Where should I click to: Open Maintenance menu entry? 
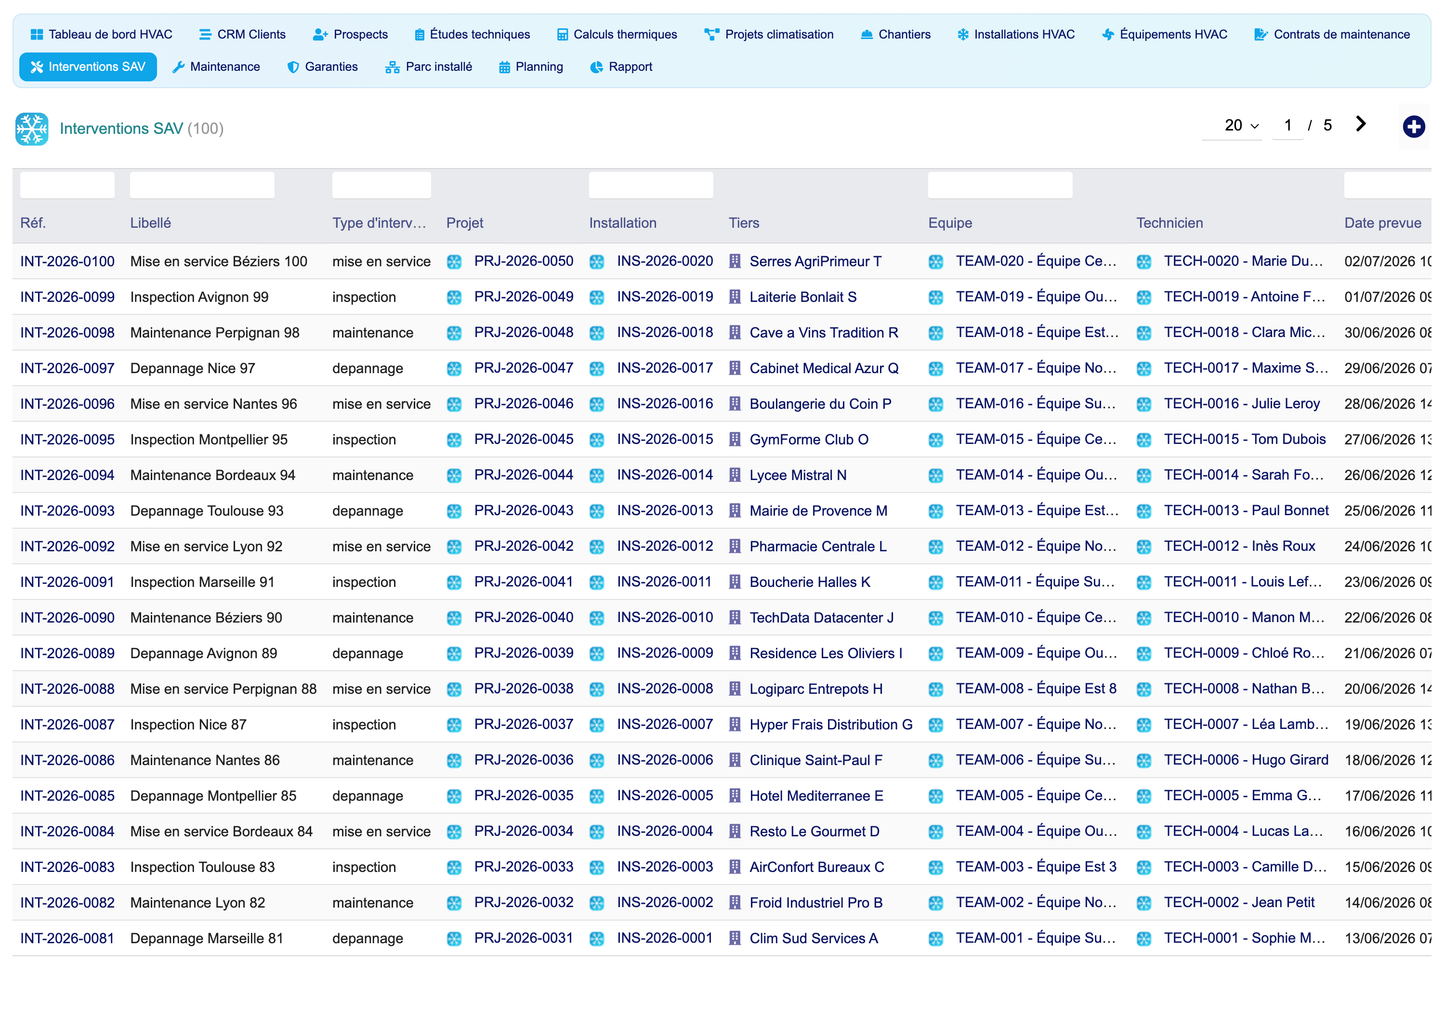point(216,67)
